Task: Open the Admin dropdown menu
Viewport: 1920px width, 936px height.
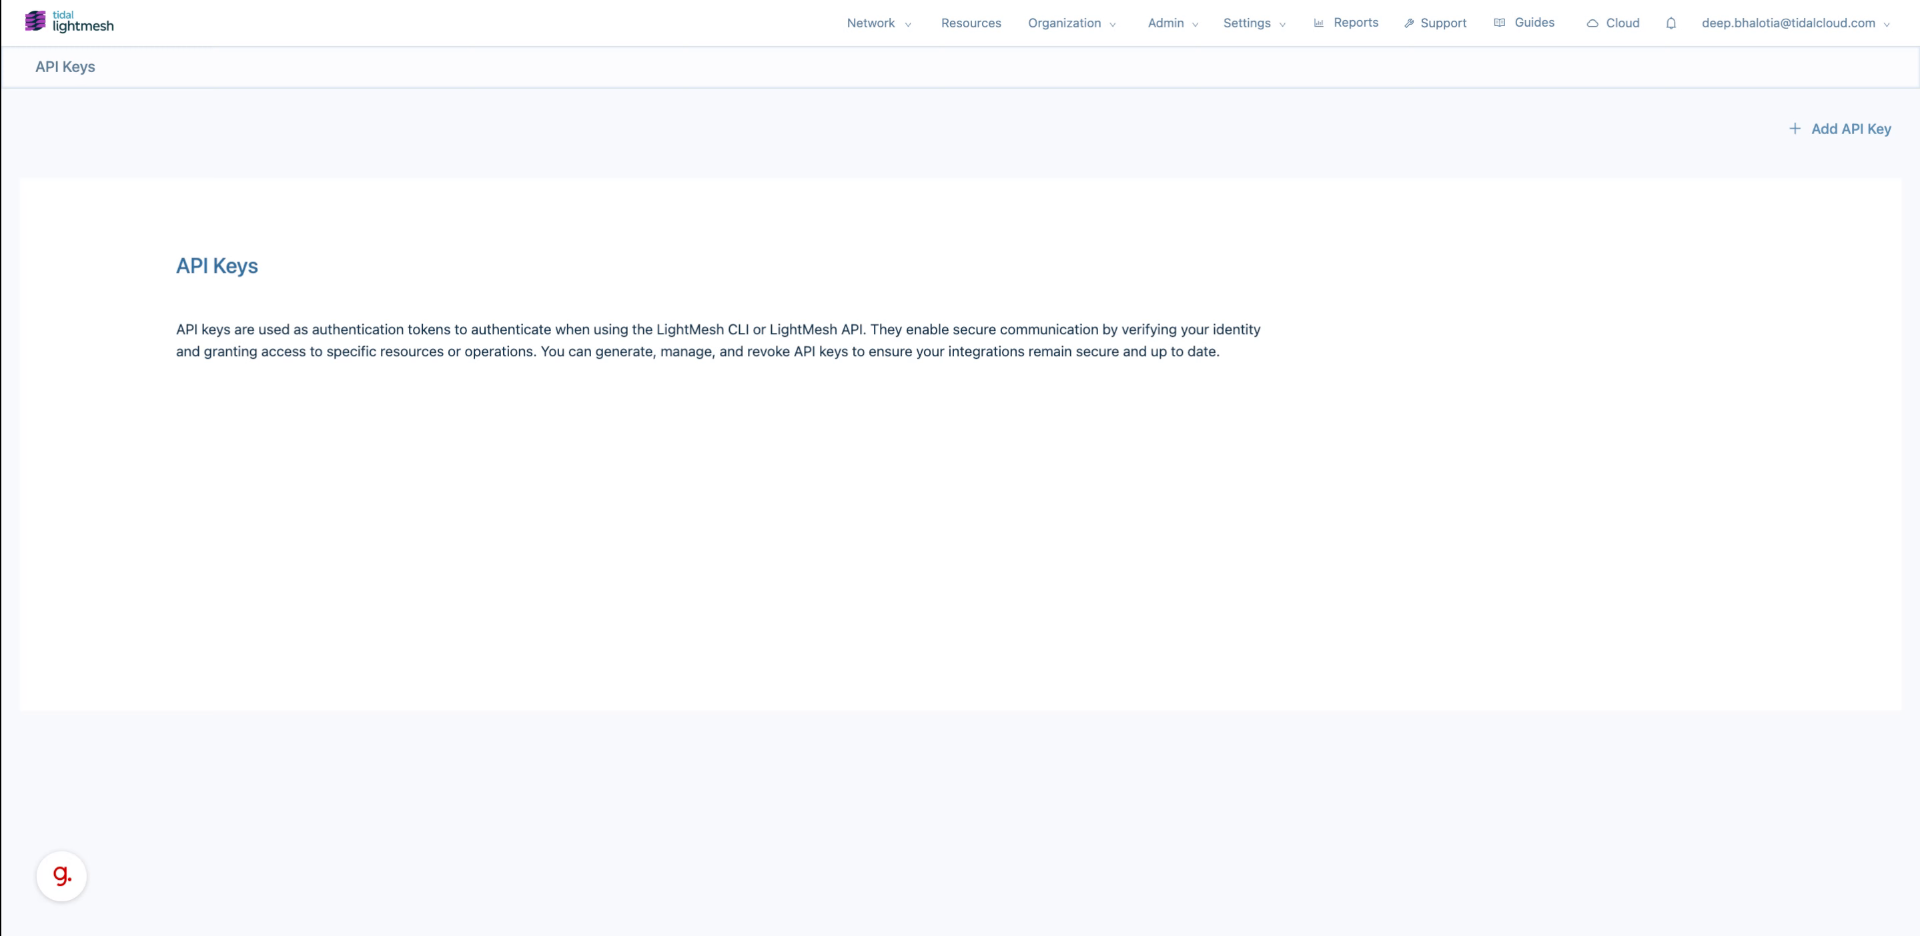Action: click(x=1172, y=23)
